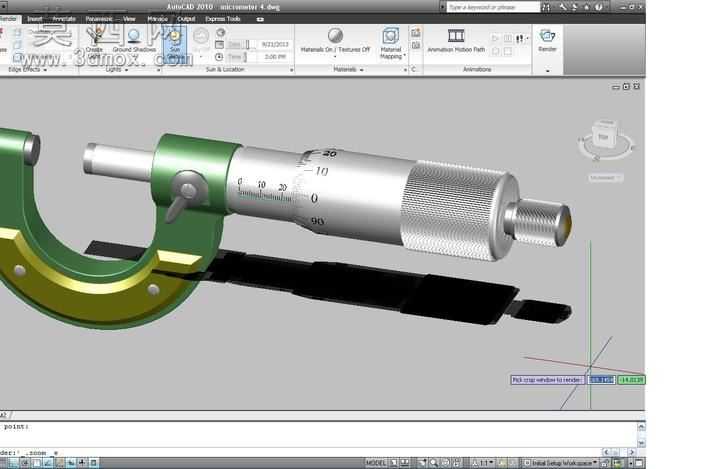
Task: Toggle Dynamic Input in status bar
Action: [71, 462]
